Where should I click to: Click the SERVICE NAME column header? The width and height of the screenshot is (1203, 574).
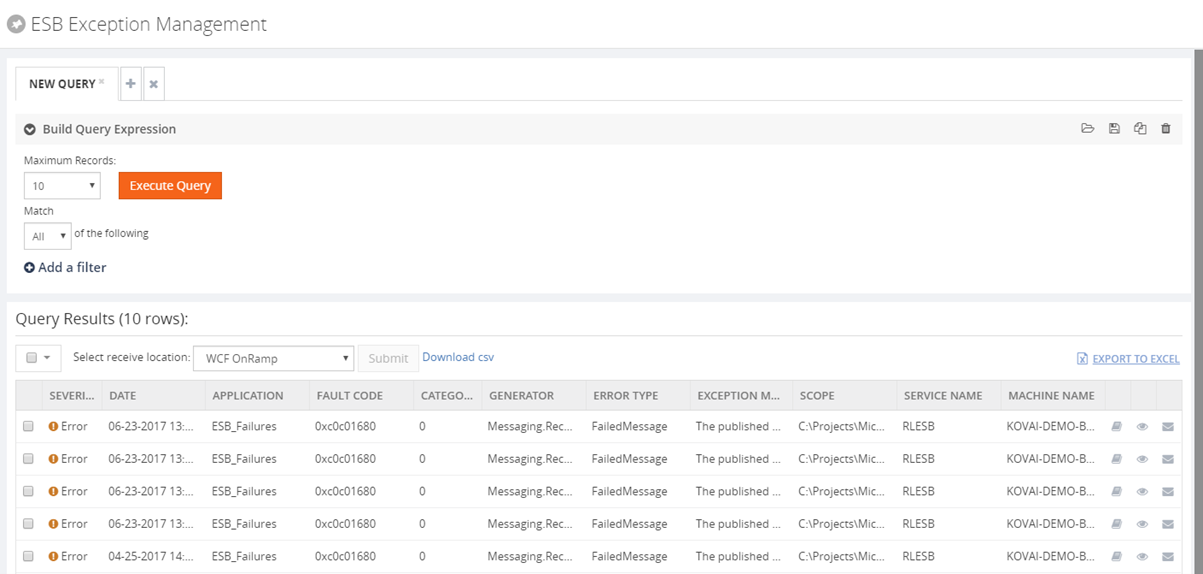[x=948, y=396]
